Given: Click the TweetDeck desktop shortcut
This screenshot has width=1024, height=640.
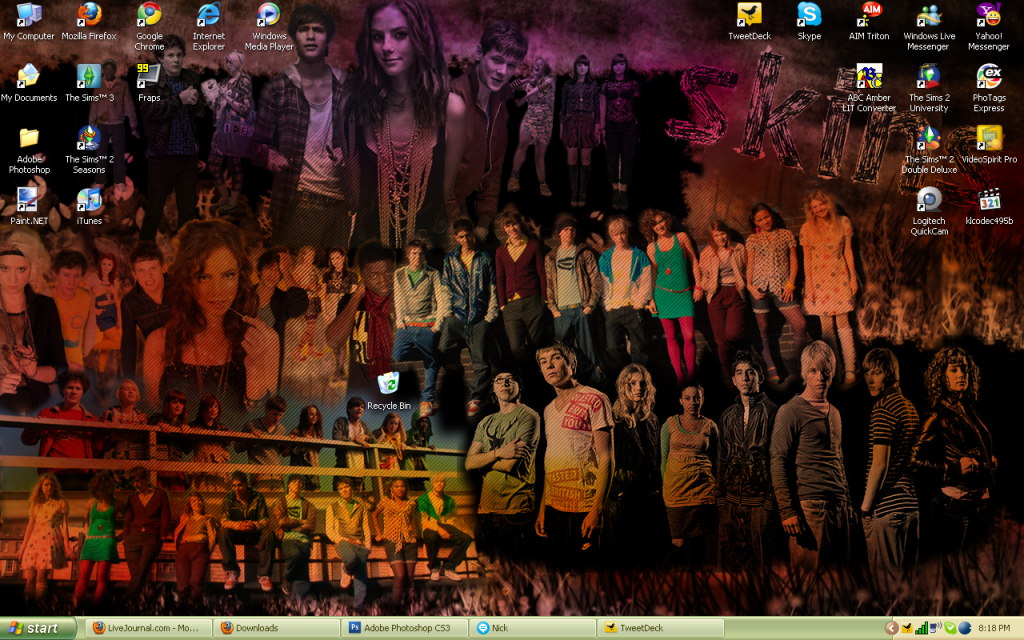Looking at the screenshot, I should point(750,22).
